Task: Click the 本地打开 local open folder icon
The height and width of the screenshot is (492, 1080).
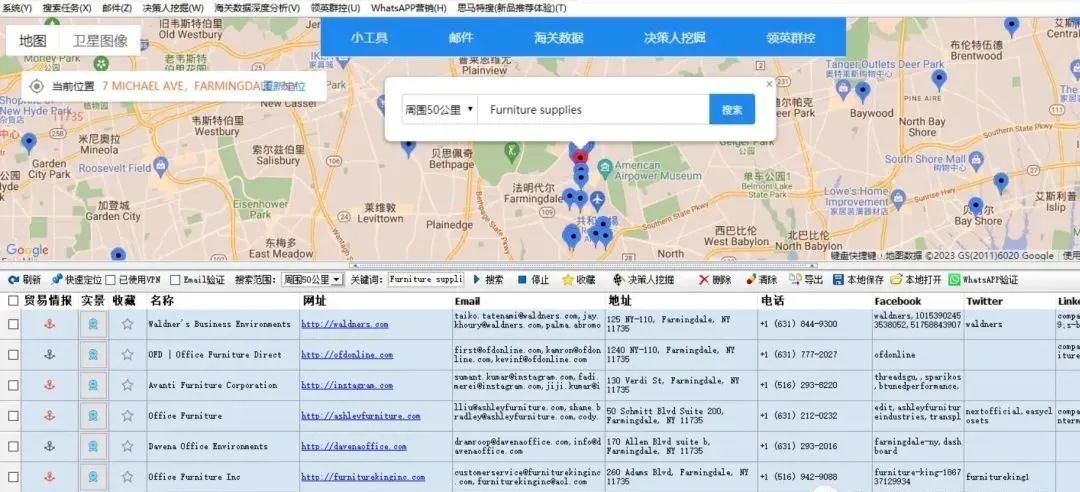Action: click(x=896, y=280)
